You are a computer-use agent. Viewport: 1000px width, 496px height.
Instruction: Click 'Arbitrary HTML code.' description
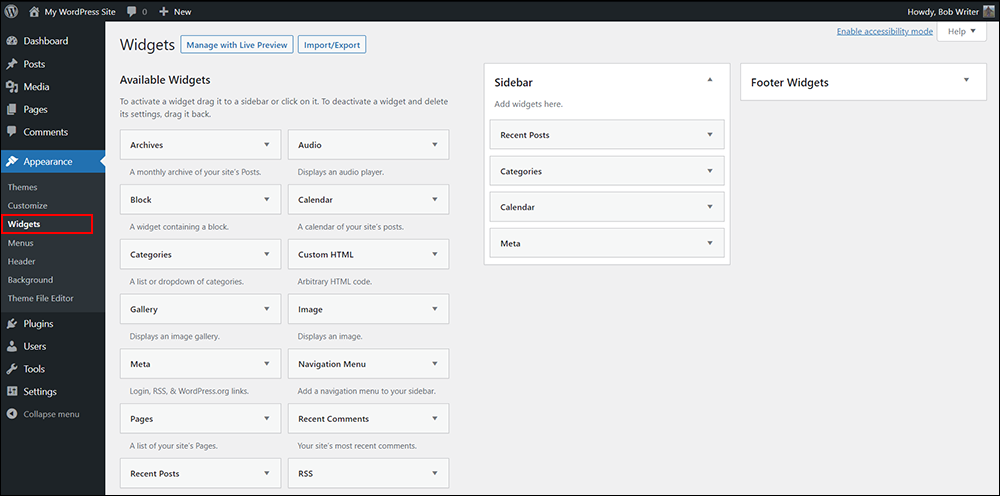[335, 281]
